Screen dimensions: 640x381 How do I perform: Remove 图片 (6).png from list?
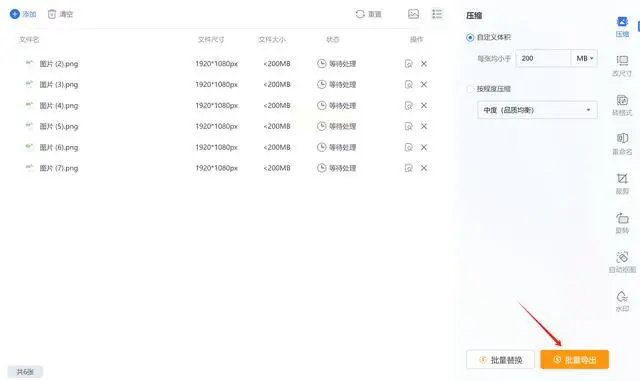424,147
